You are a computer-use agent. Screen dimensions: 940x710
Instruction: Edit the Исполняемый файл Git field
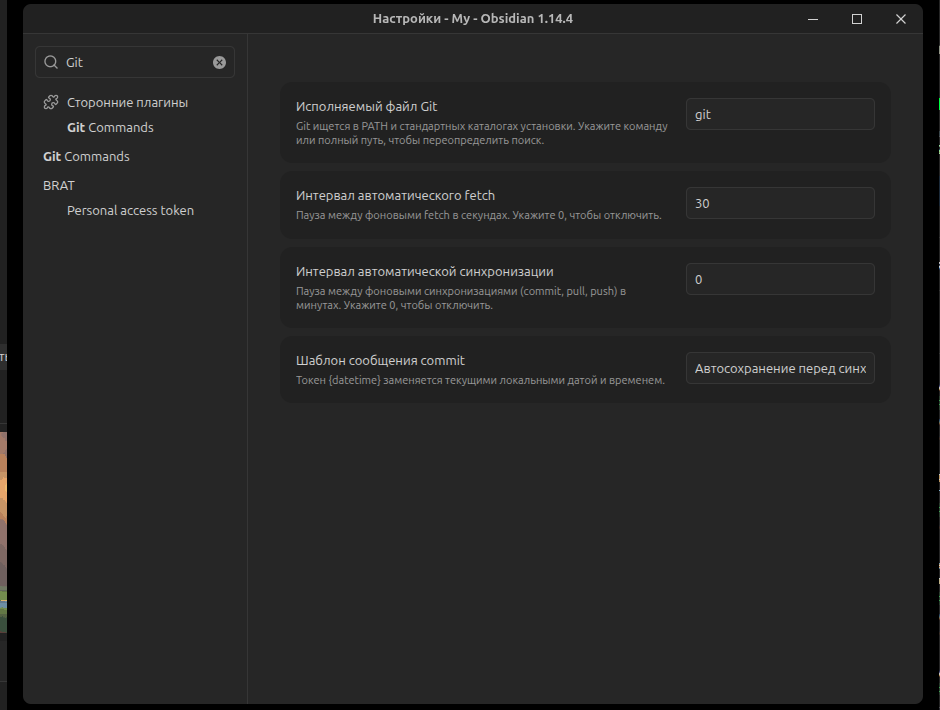pyautogui.click(x=780, y=114)
